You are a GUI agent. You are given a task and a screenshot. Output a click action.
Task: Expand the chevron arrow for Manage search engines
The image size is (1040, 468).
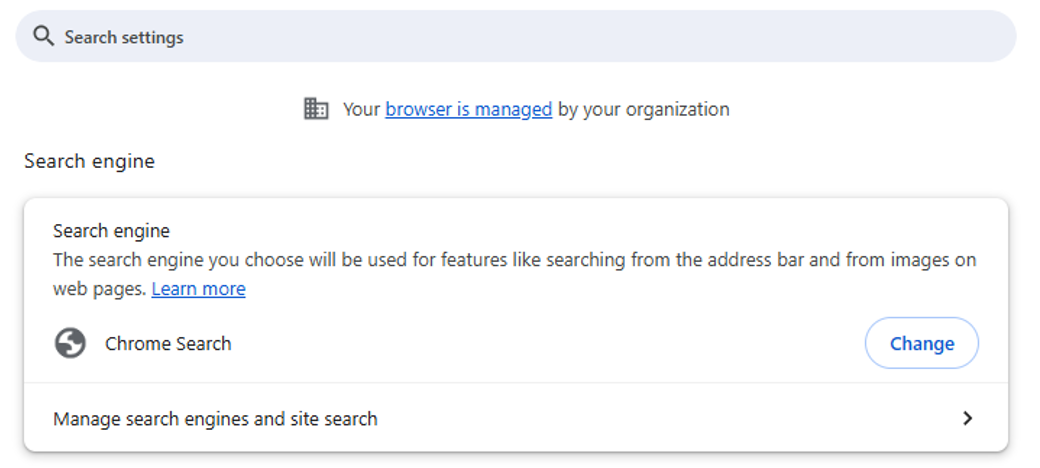[x=967, y=419]
